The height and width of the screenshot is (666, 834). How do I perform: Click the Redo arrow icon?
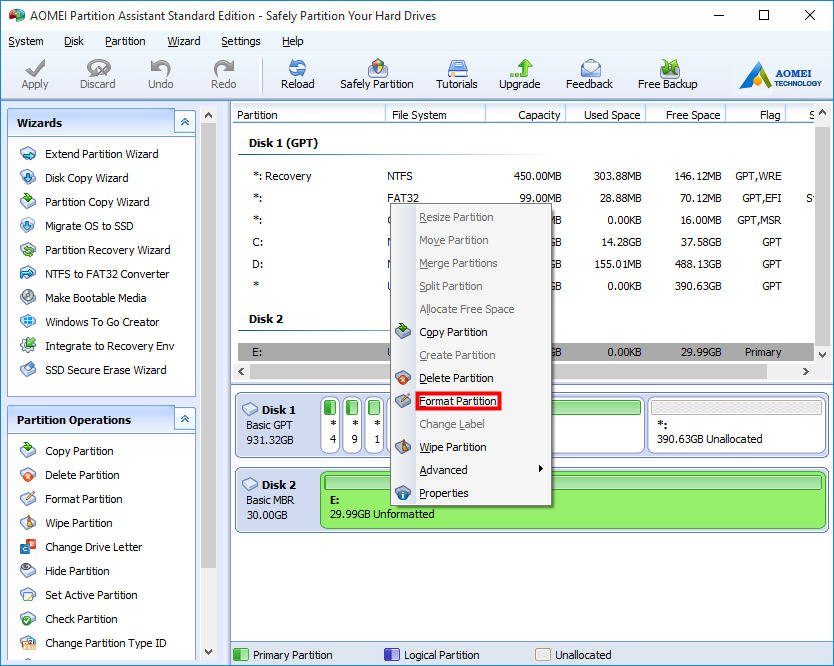223,68
